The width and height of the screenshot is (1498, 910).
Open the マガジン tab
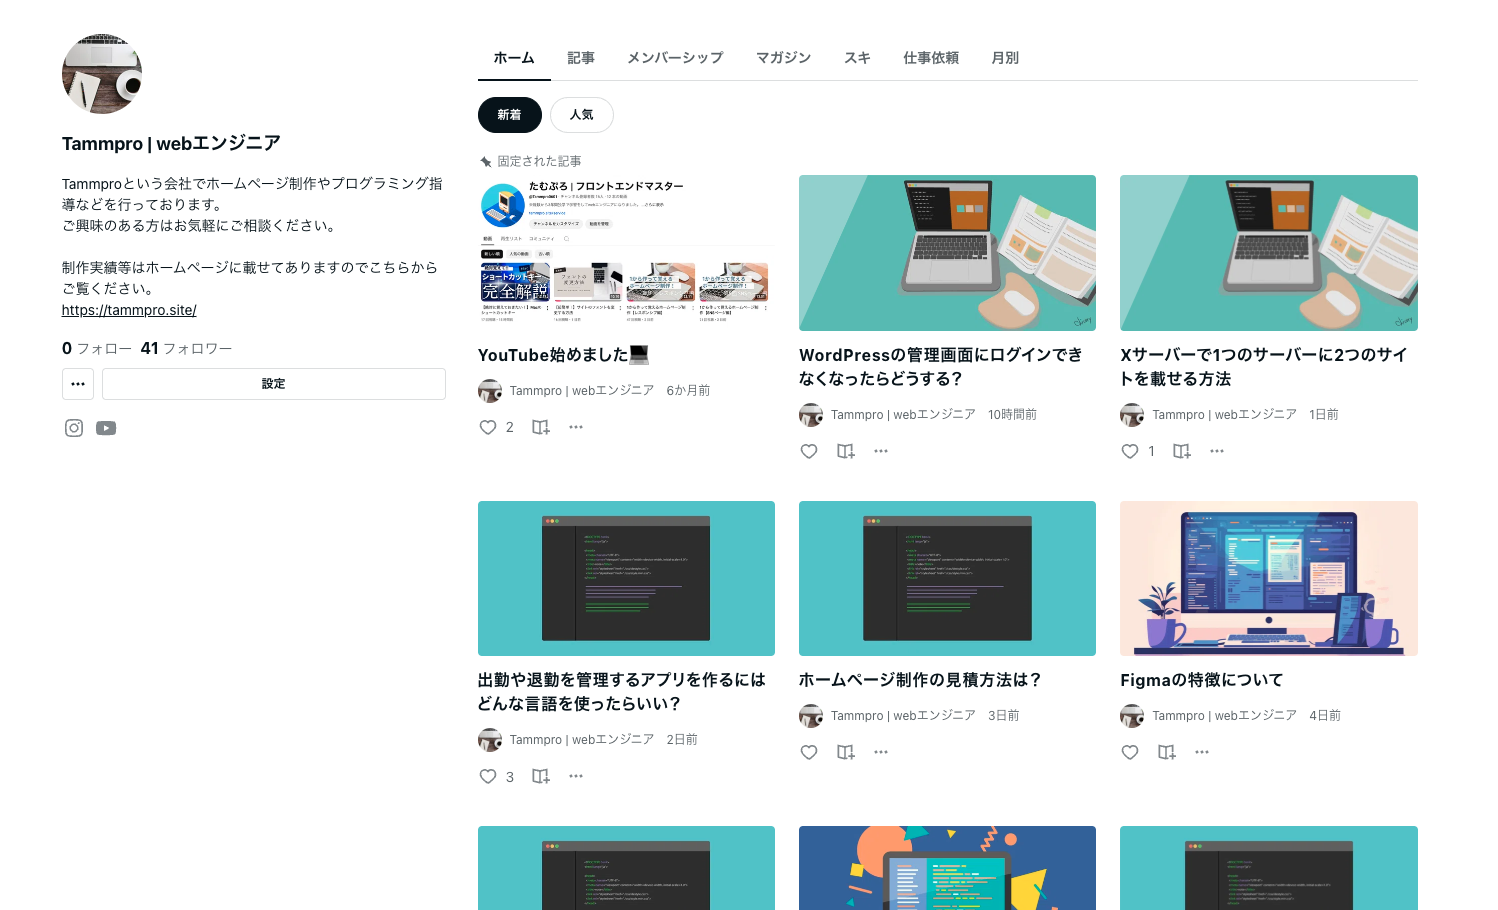tap(783, 58)
